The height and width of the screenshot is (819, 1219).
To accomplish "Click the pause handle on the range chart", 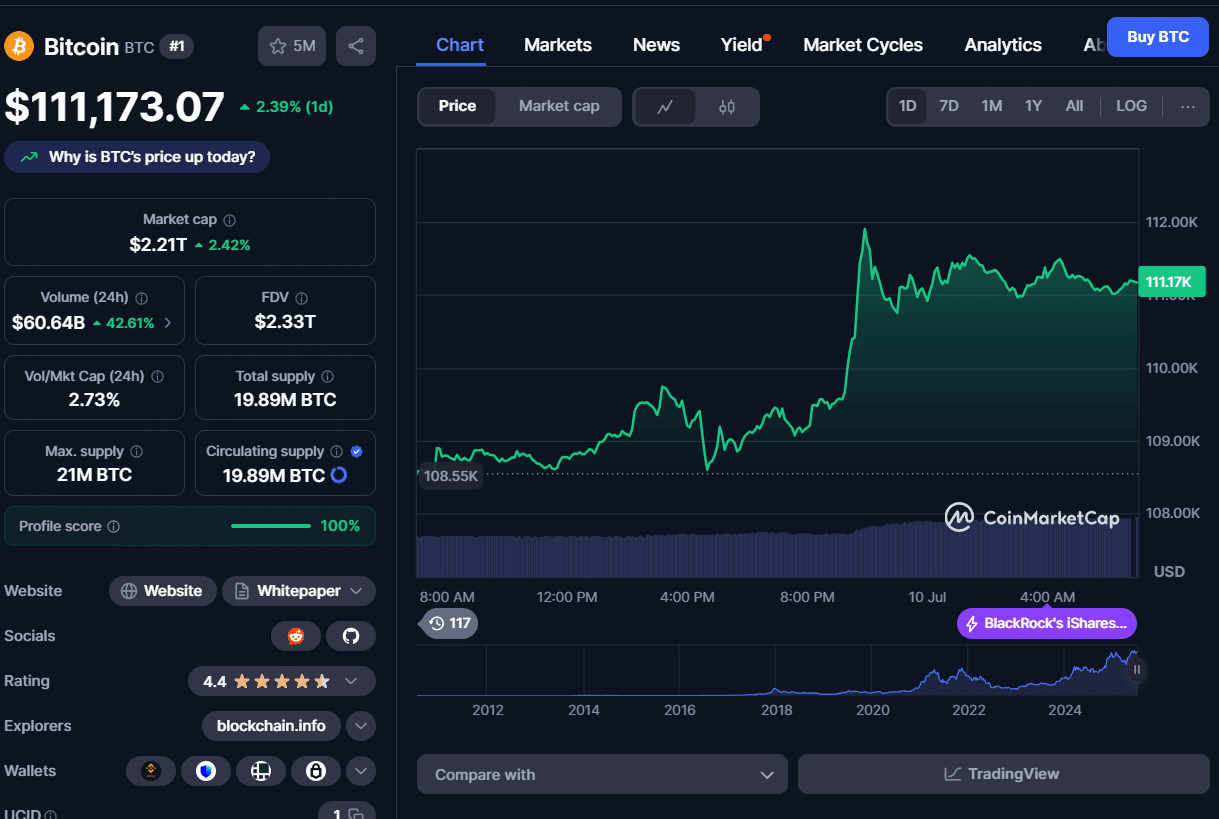I will (x=1136, y=669).
